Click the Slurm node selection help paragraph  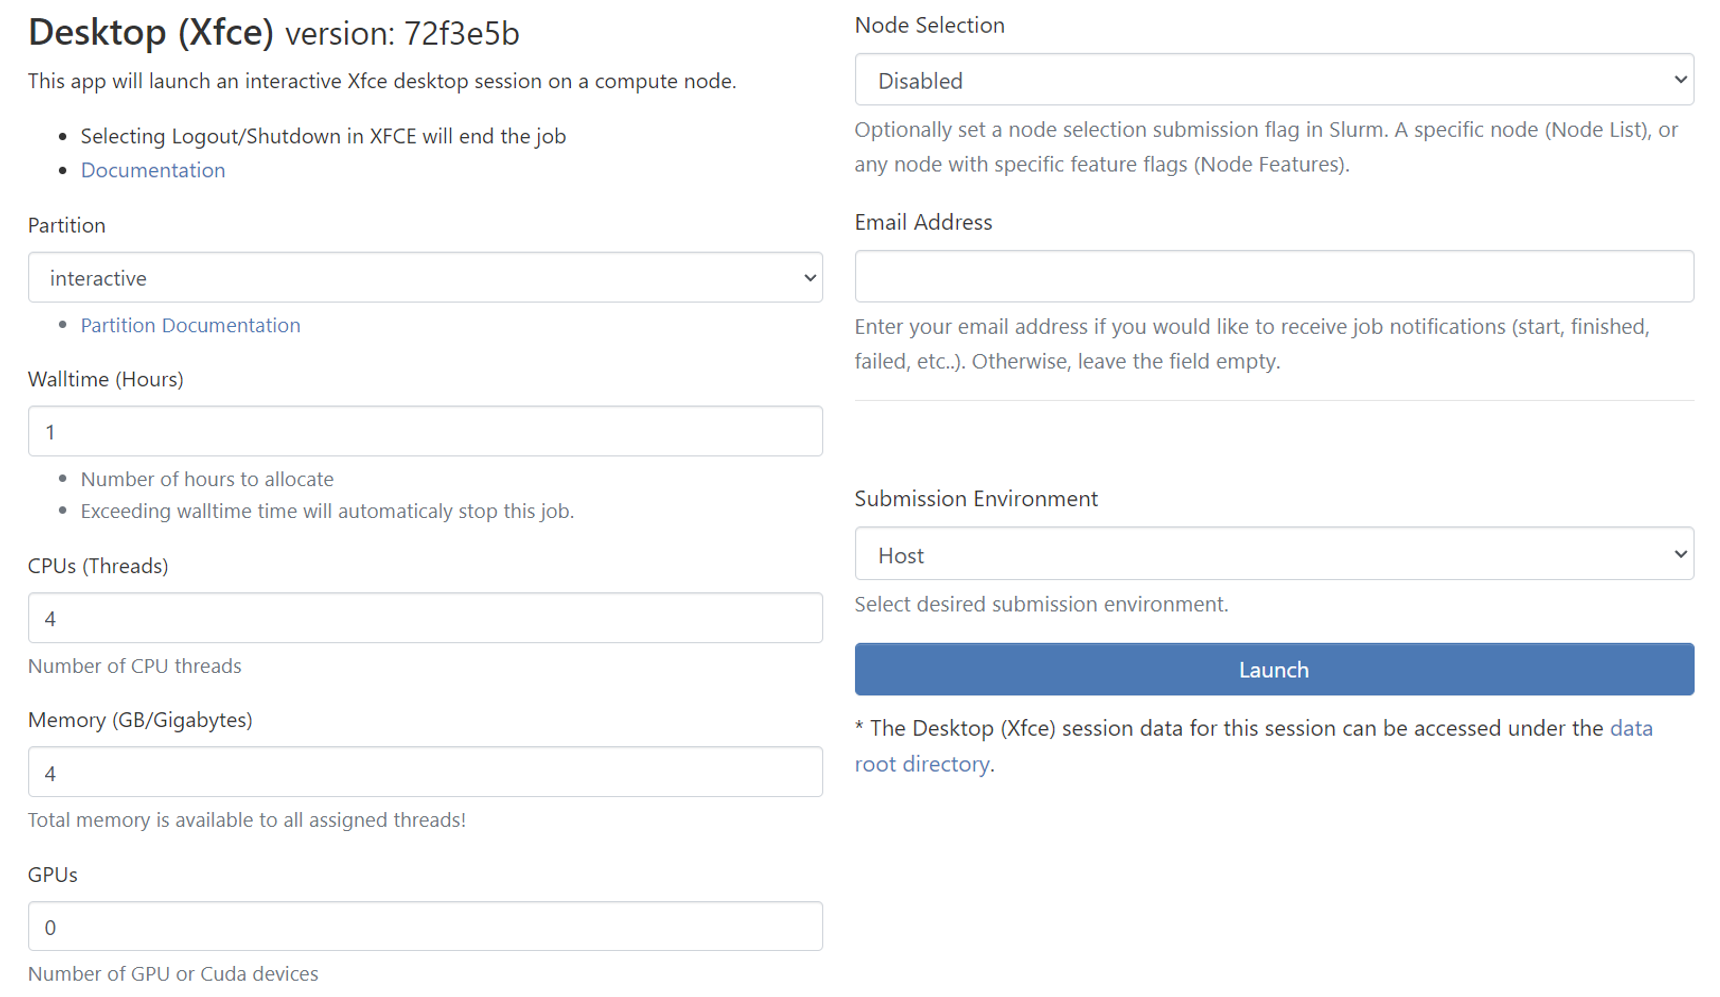tap(1266, 147)
